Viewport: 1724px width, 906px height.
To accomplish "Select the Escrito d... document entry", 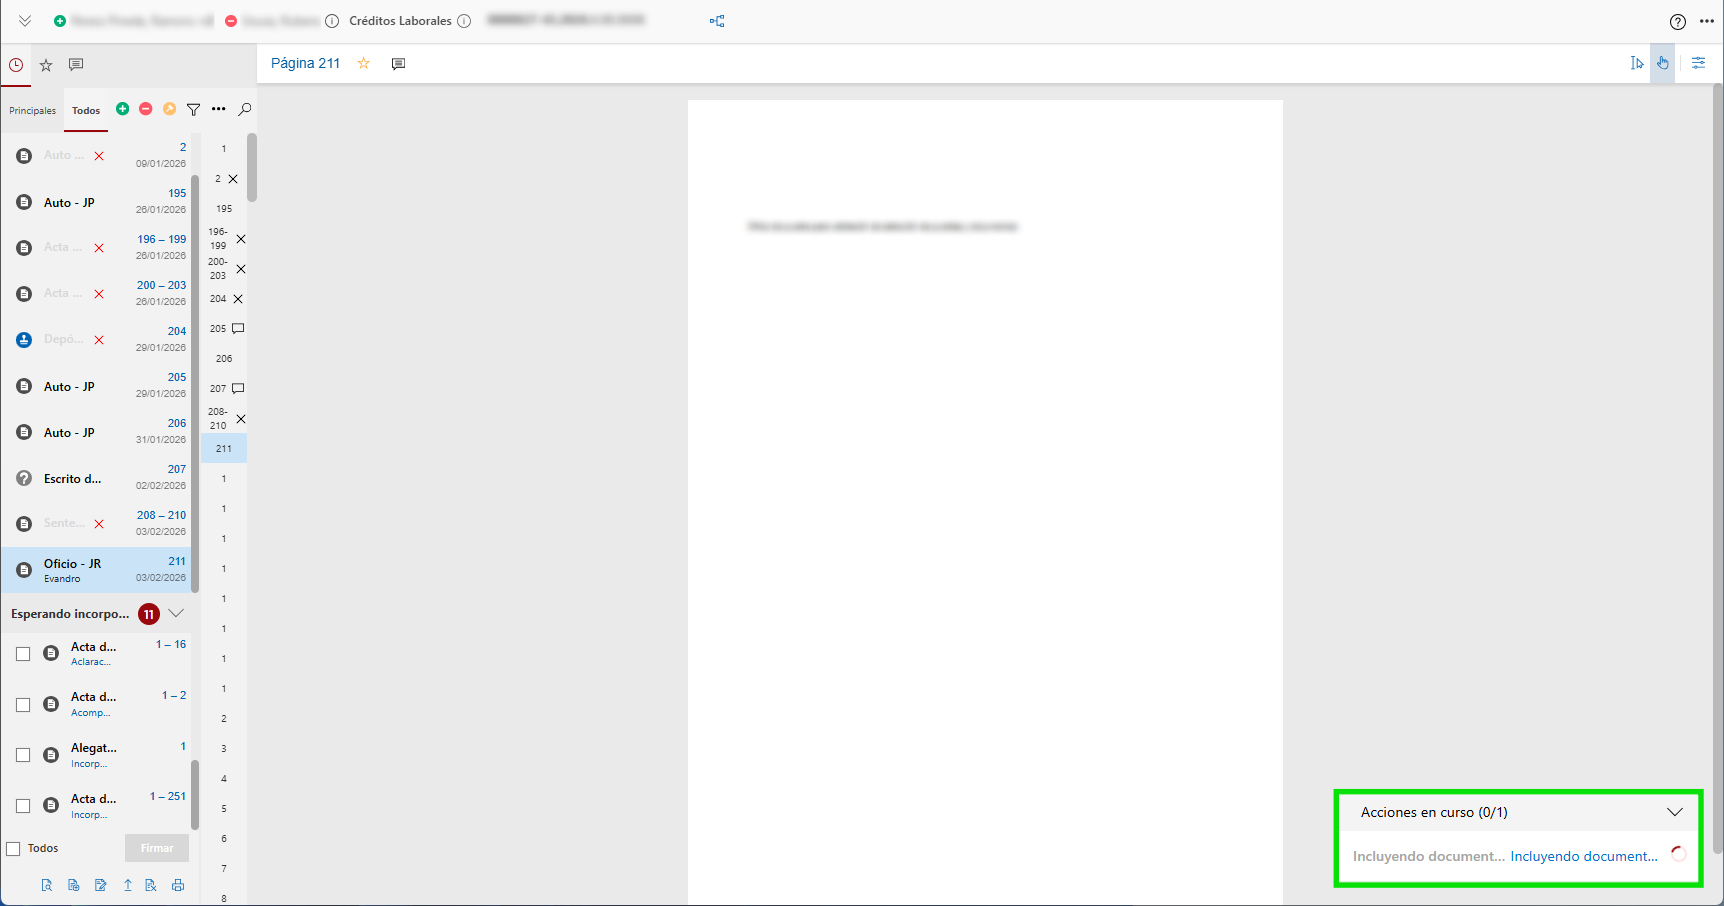I will [73, 479].
